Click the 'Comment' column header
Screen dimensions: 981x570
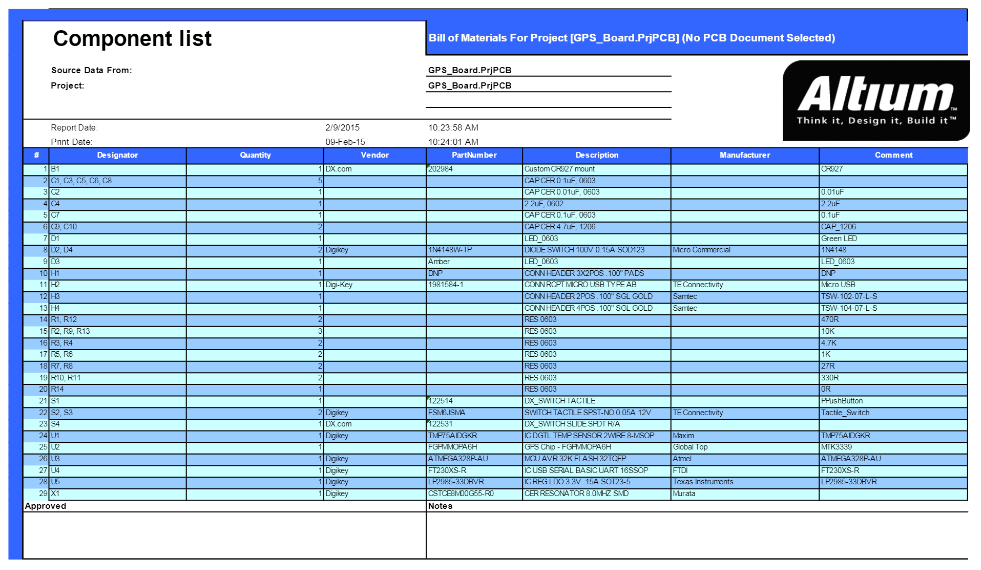[x=893, y=155]
